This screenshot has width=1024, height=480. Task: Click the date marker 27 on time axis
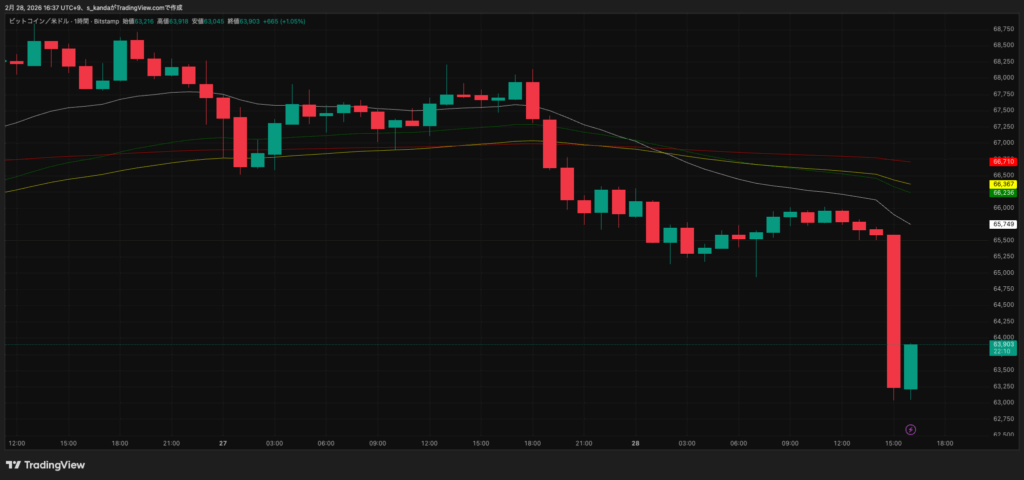click(223, 442)
